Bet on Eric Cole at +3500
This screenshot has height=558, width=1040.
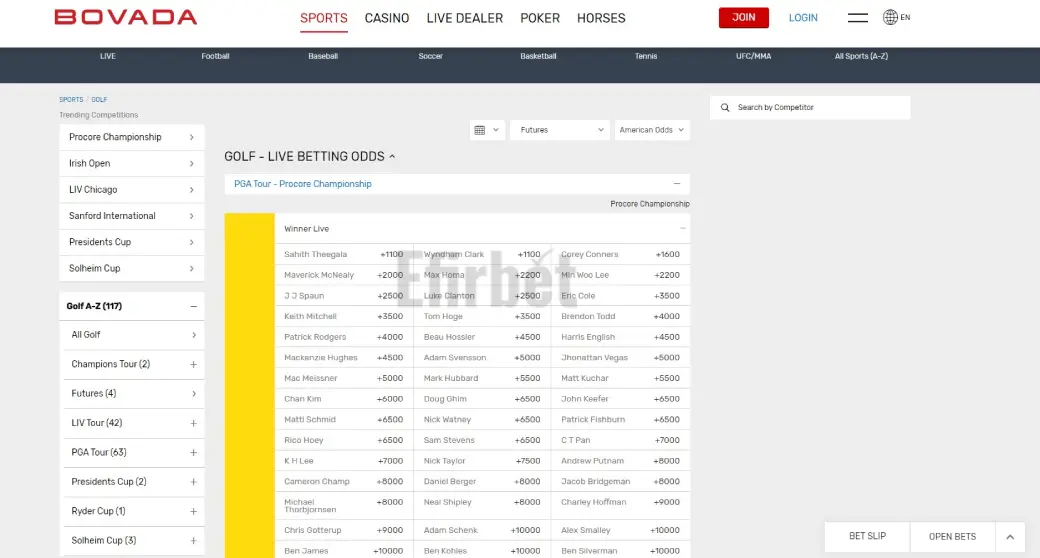tap(620, 296)
